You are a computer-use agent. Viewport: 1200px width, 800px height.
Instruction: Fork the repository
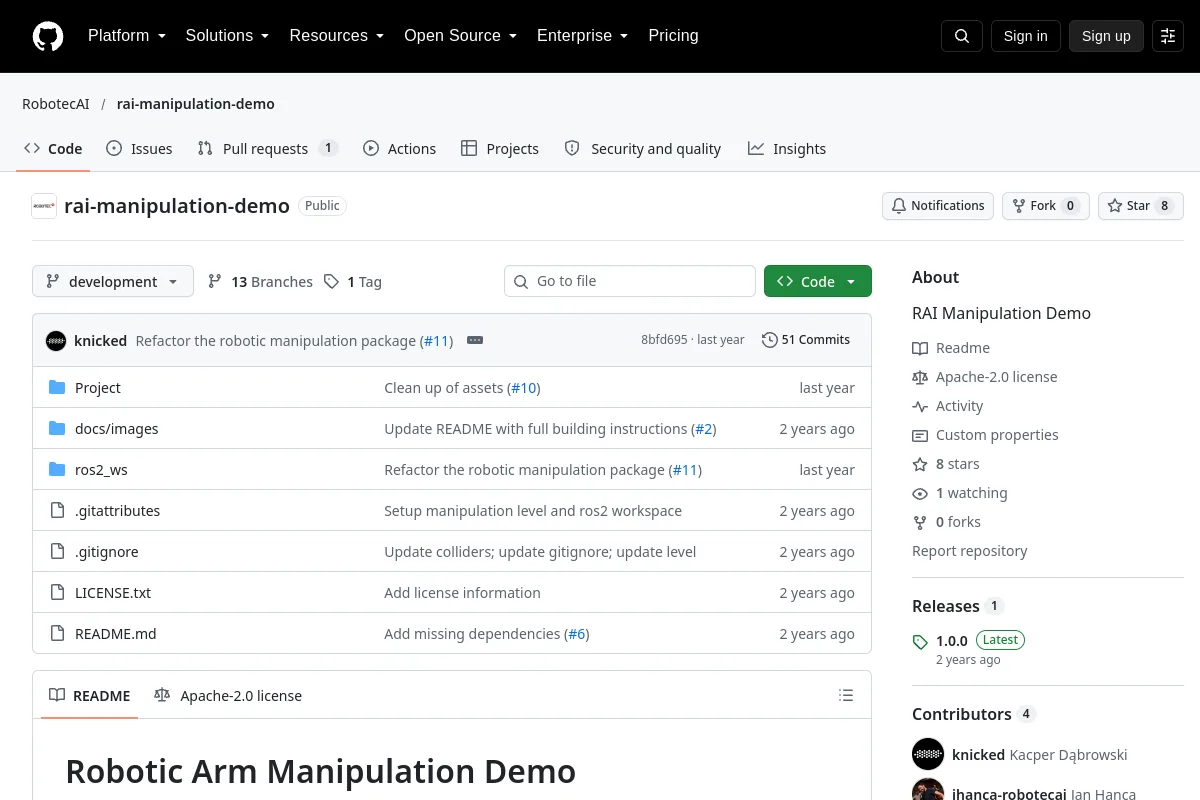tap(1045, 206)
